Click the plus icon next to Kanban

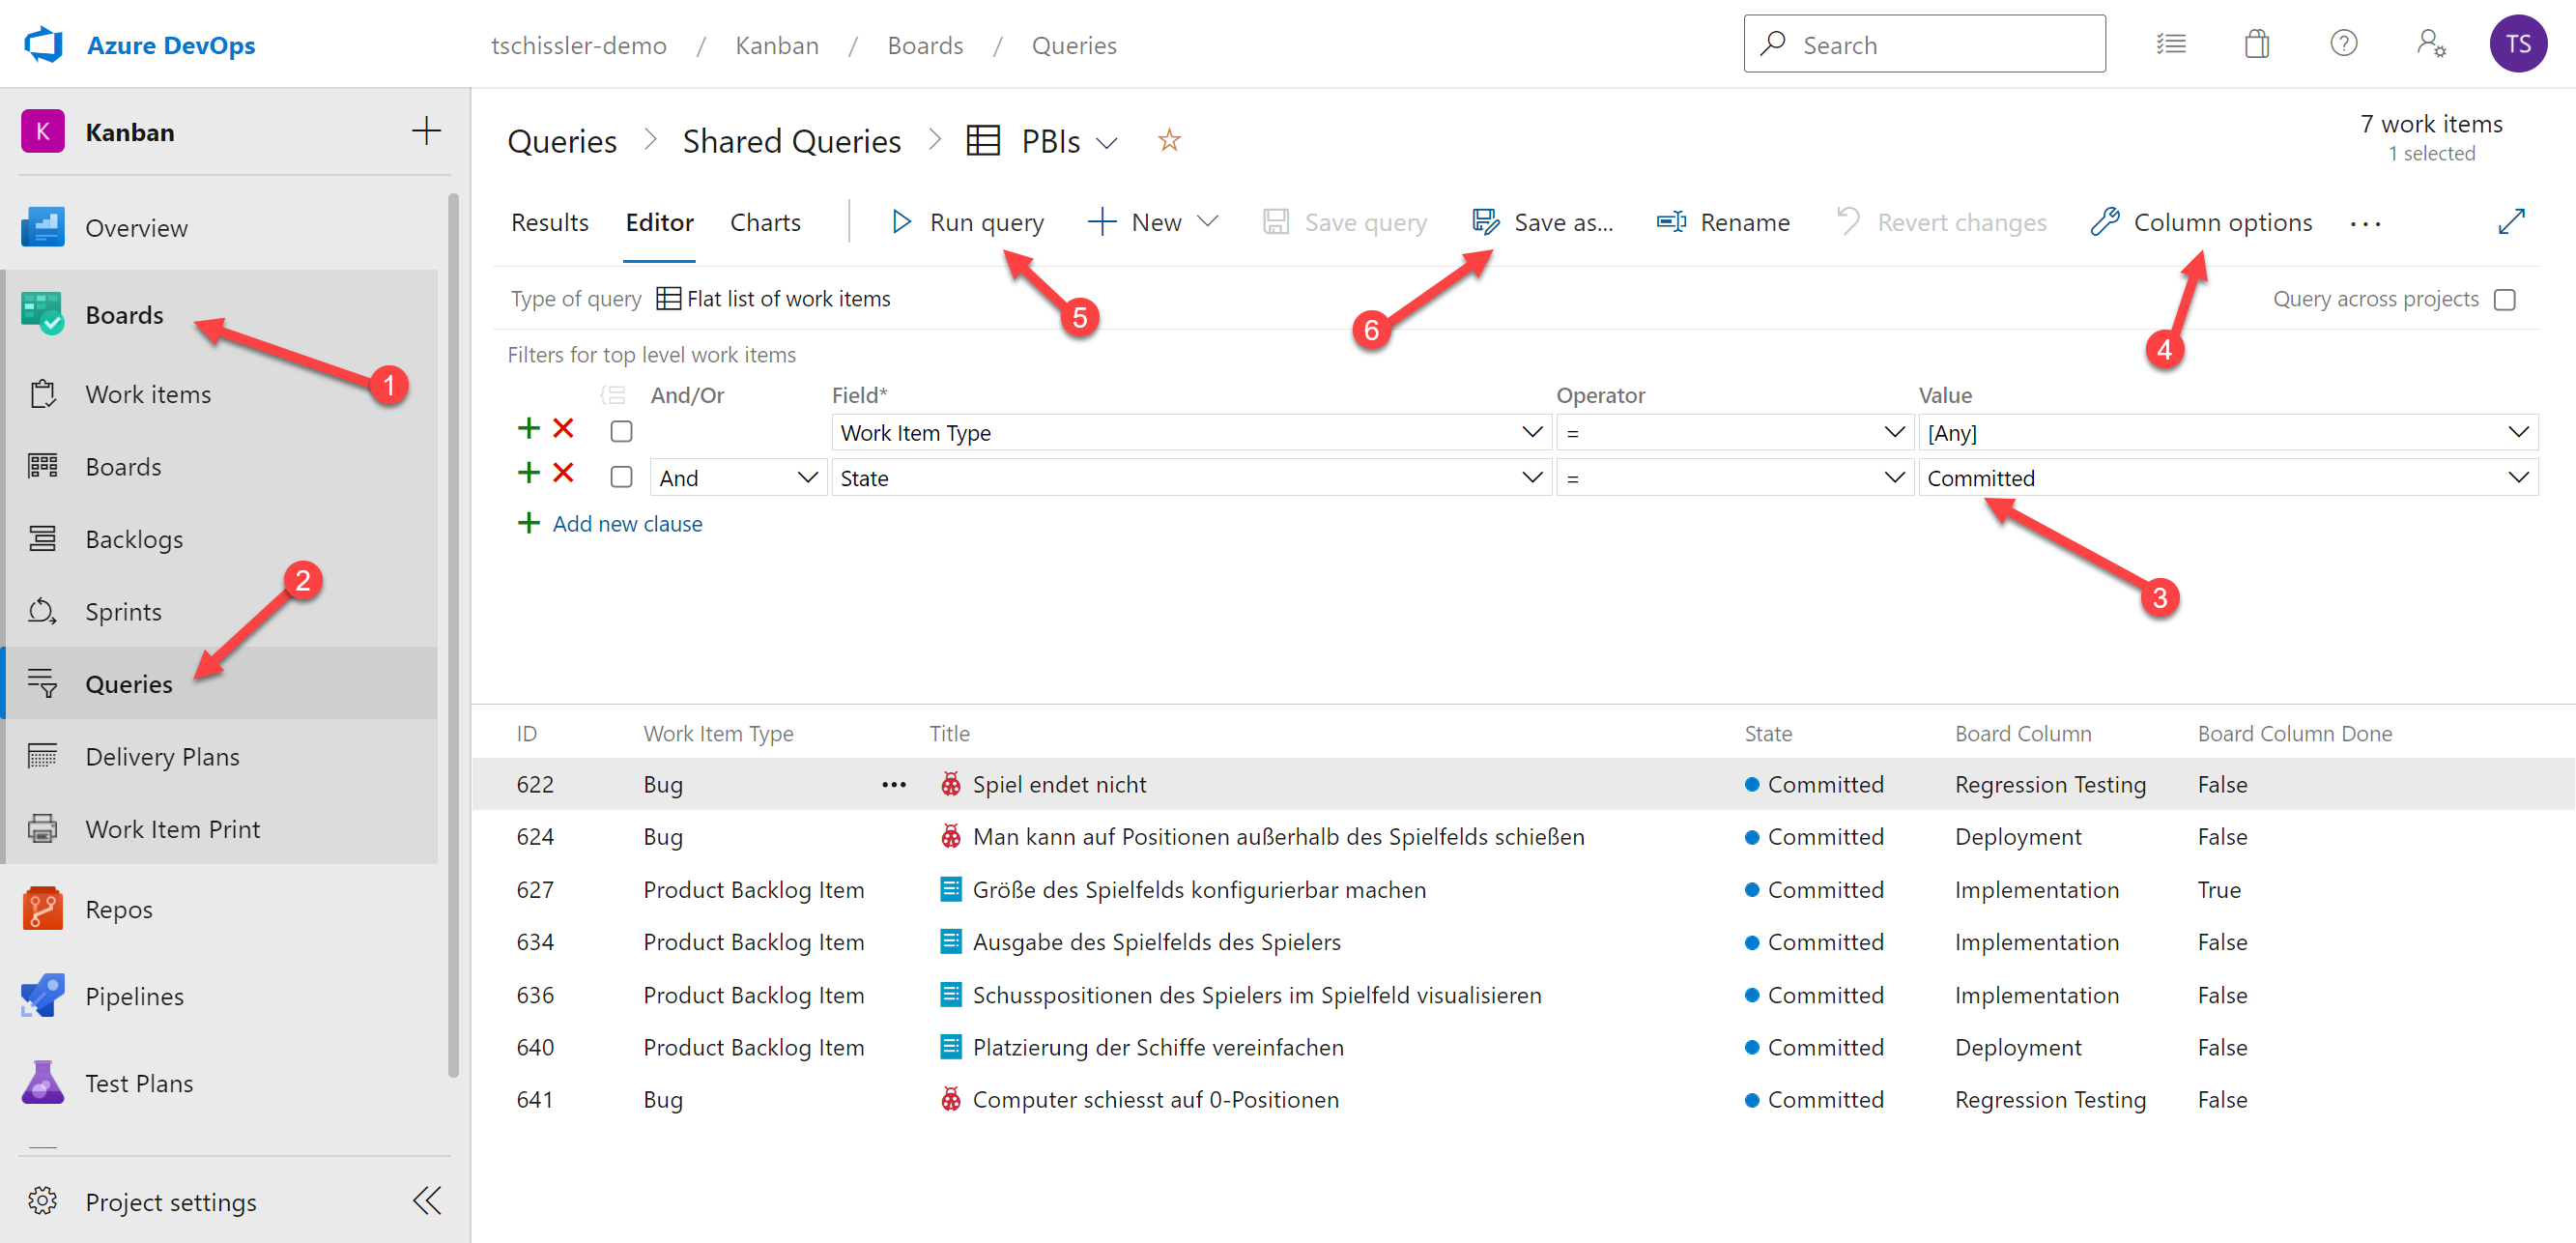pos(426,131)
